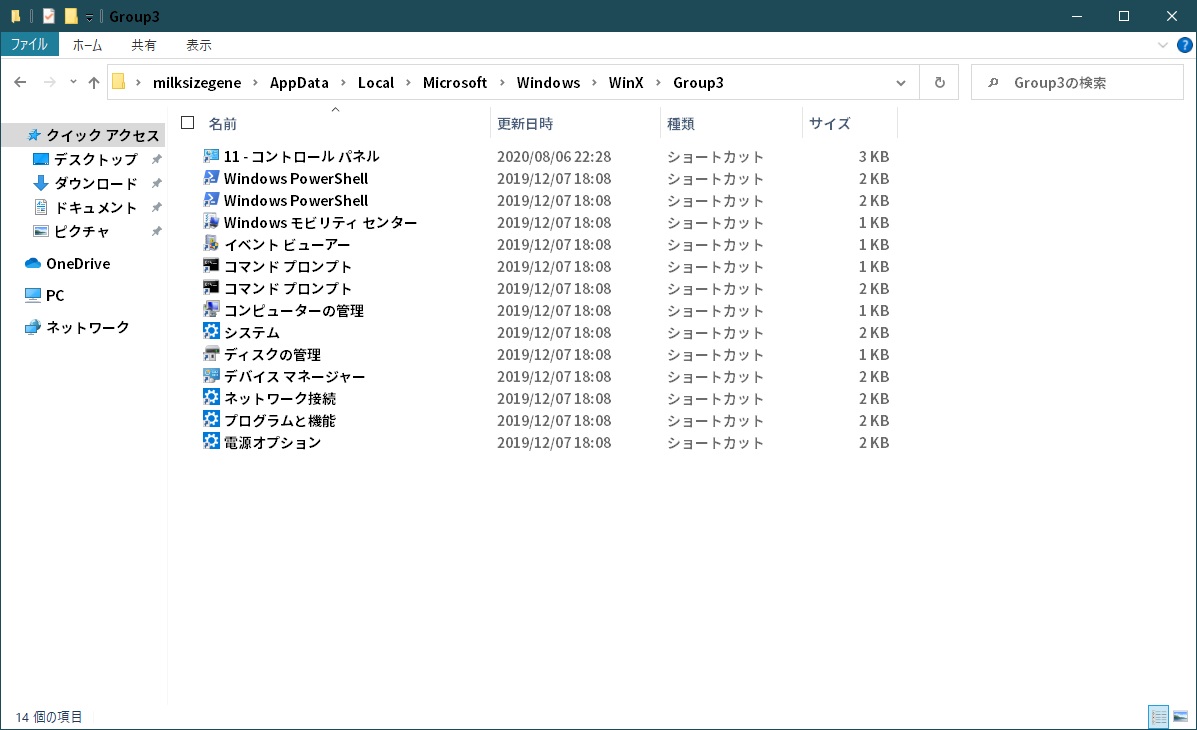Viewport: 1197px width, 730px height.
Task: Click the クイック アクセス star icon
Action: click(x=34, y=135)
